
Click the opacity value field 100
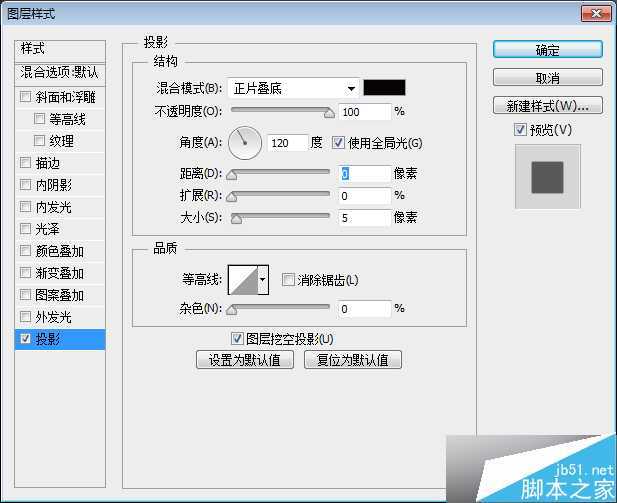coord(365,112)
